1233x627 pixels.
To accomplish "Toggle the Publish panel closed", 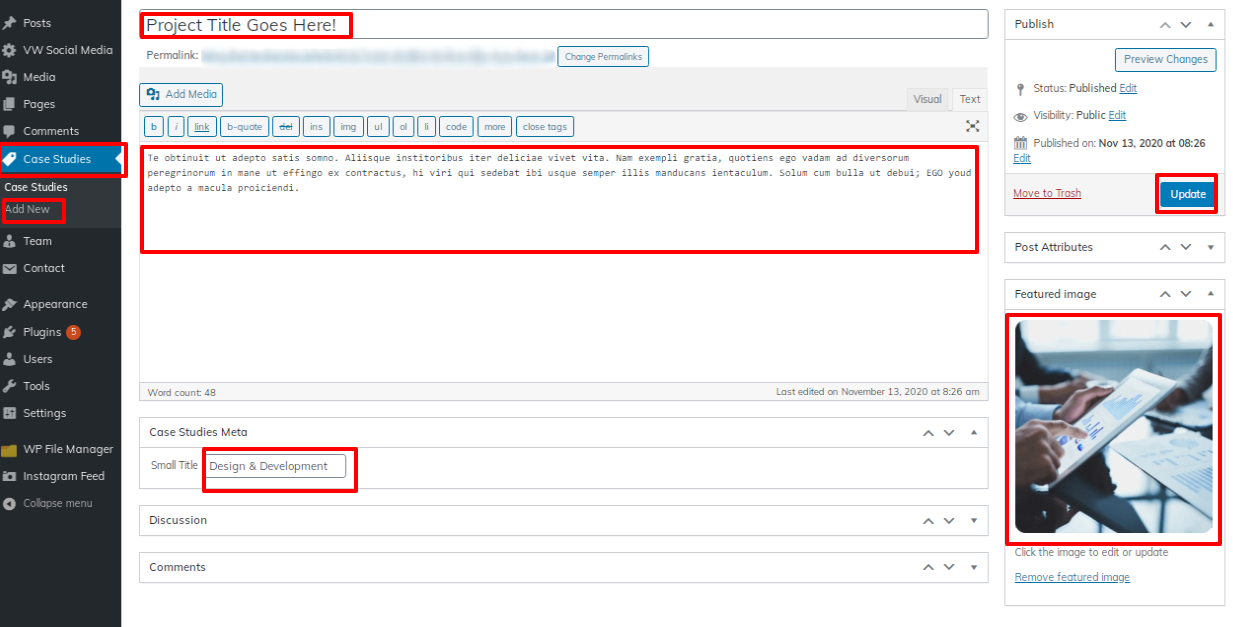I will [x=1210, y=24].
